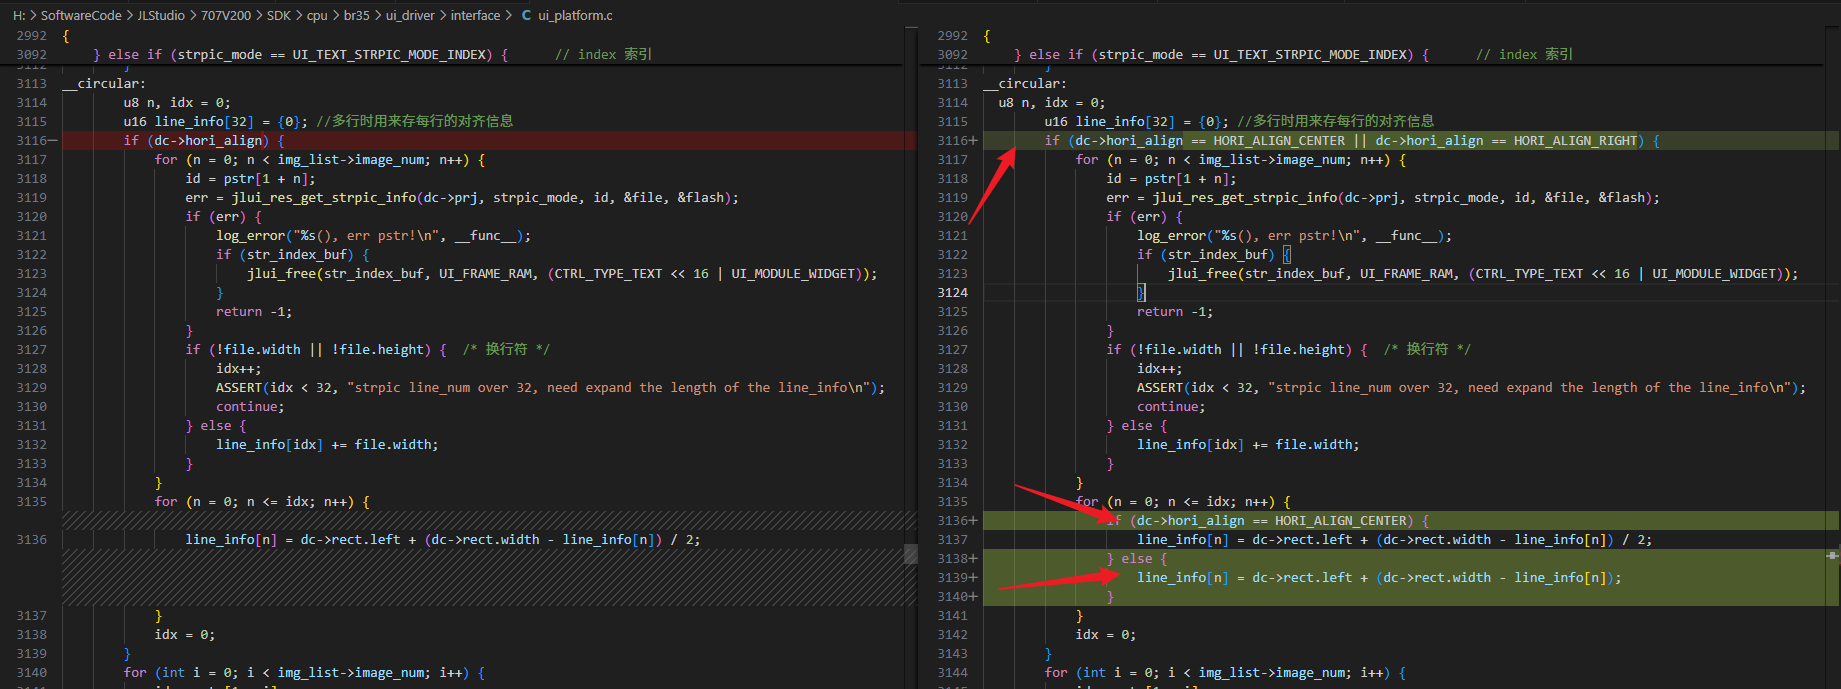Open the SoftwareCode breadcrumb folder
Screen dimensions: 1841x689
pos(81,15)
